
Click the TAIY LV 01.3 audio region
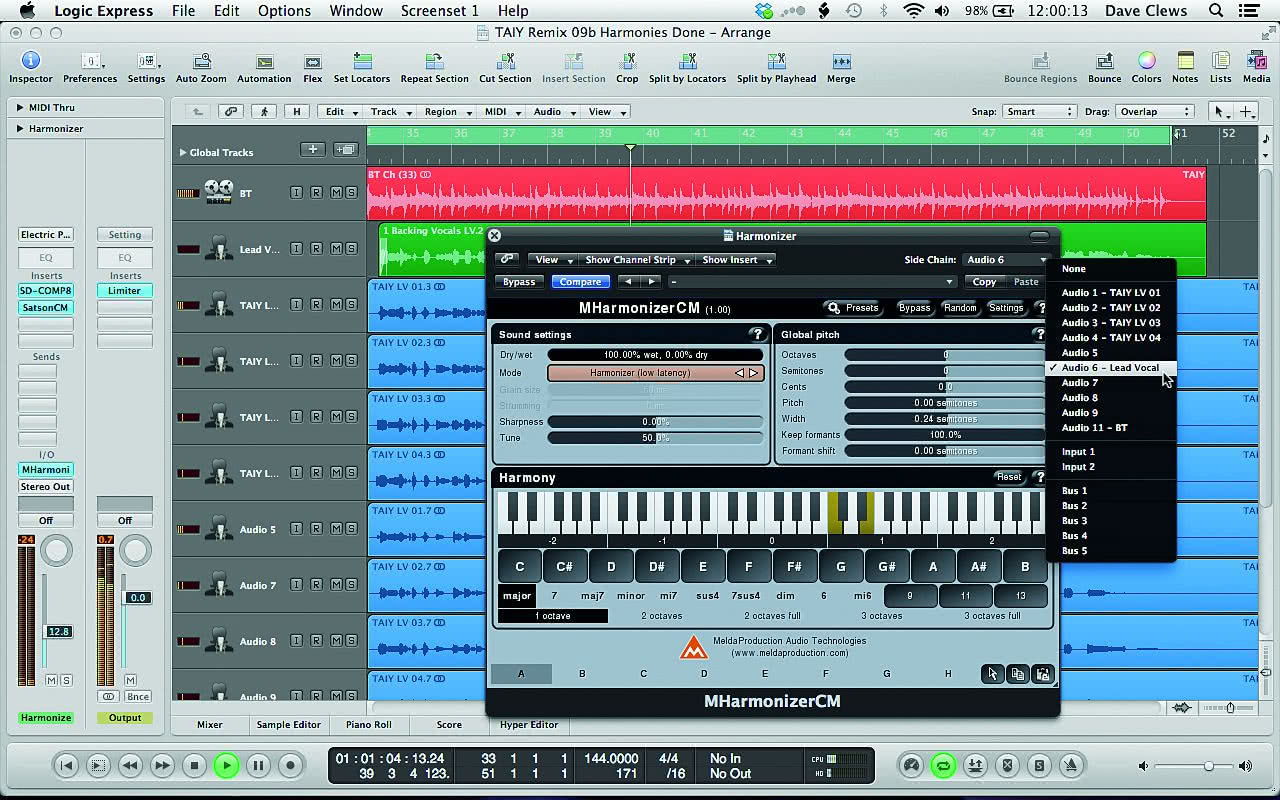point(428,306)
